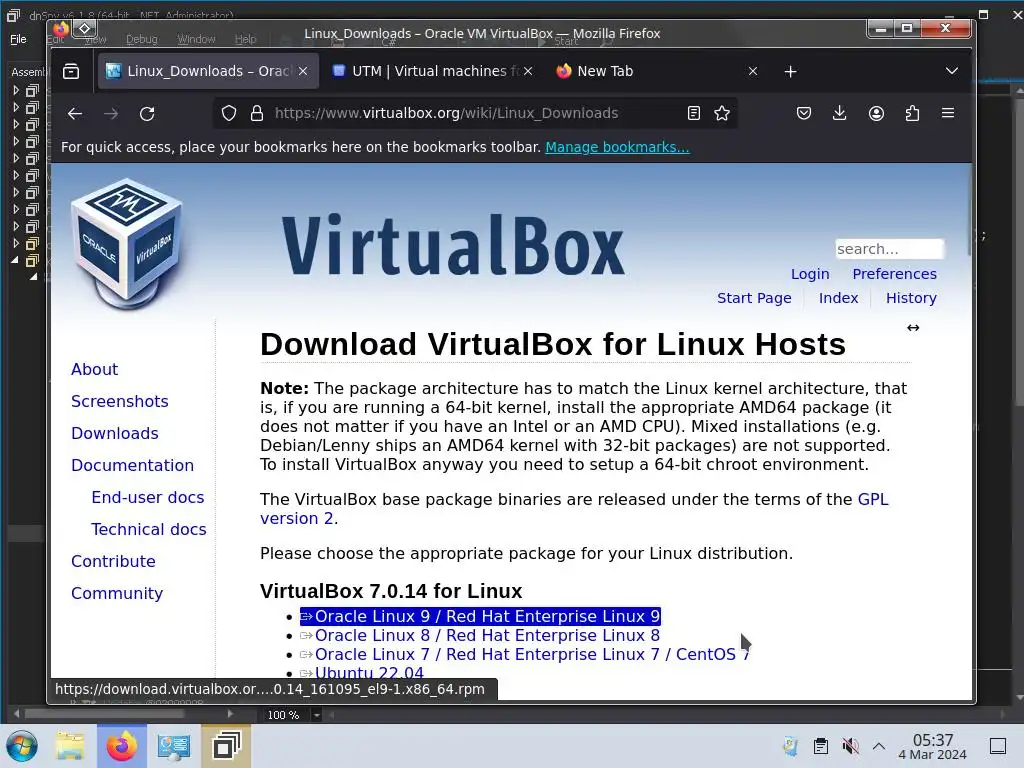1024x768 pixels.
Task: Bookmark this page with the star icon
Action: coord(722,113)
